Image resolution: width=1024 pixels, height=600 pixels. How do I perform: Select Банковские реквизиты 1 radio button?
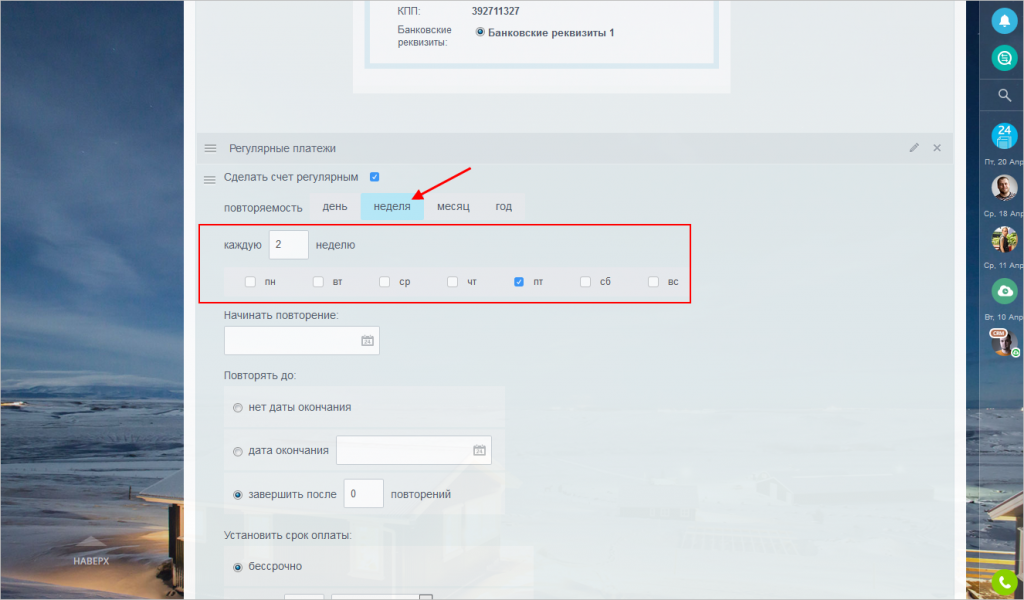point(480,32)
